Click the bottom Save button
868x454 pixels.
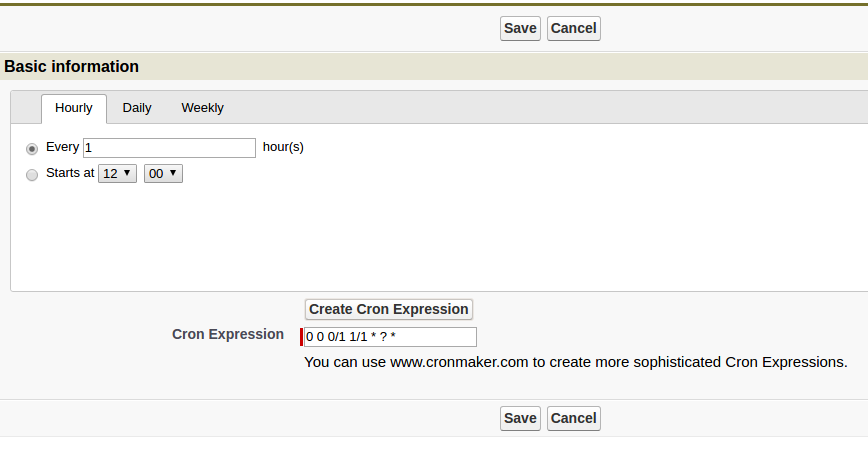[520, 418]
